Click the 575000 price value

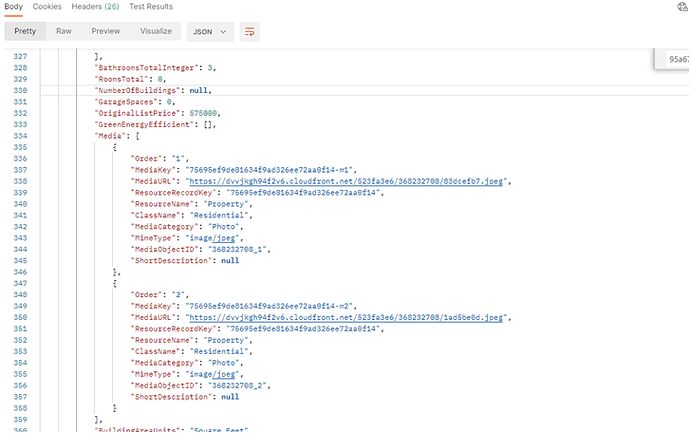point(203,114)
